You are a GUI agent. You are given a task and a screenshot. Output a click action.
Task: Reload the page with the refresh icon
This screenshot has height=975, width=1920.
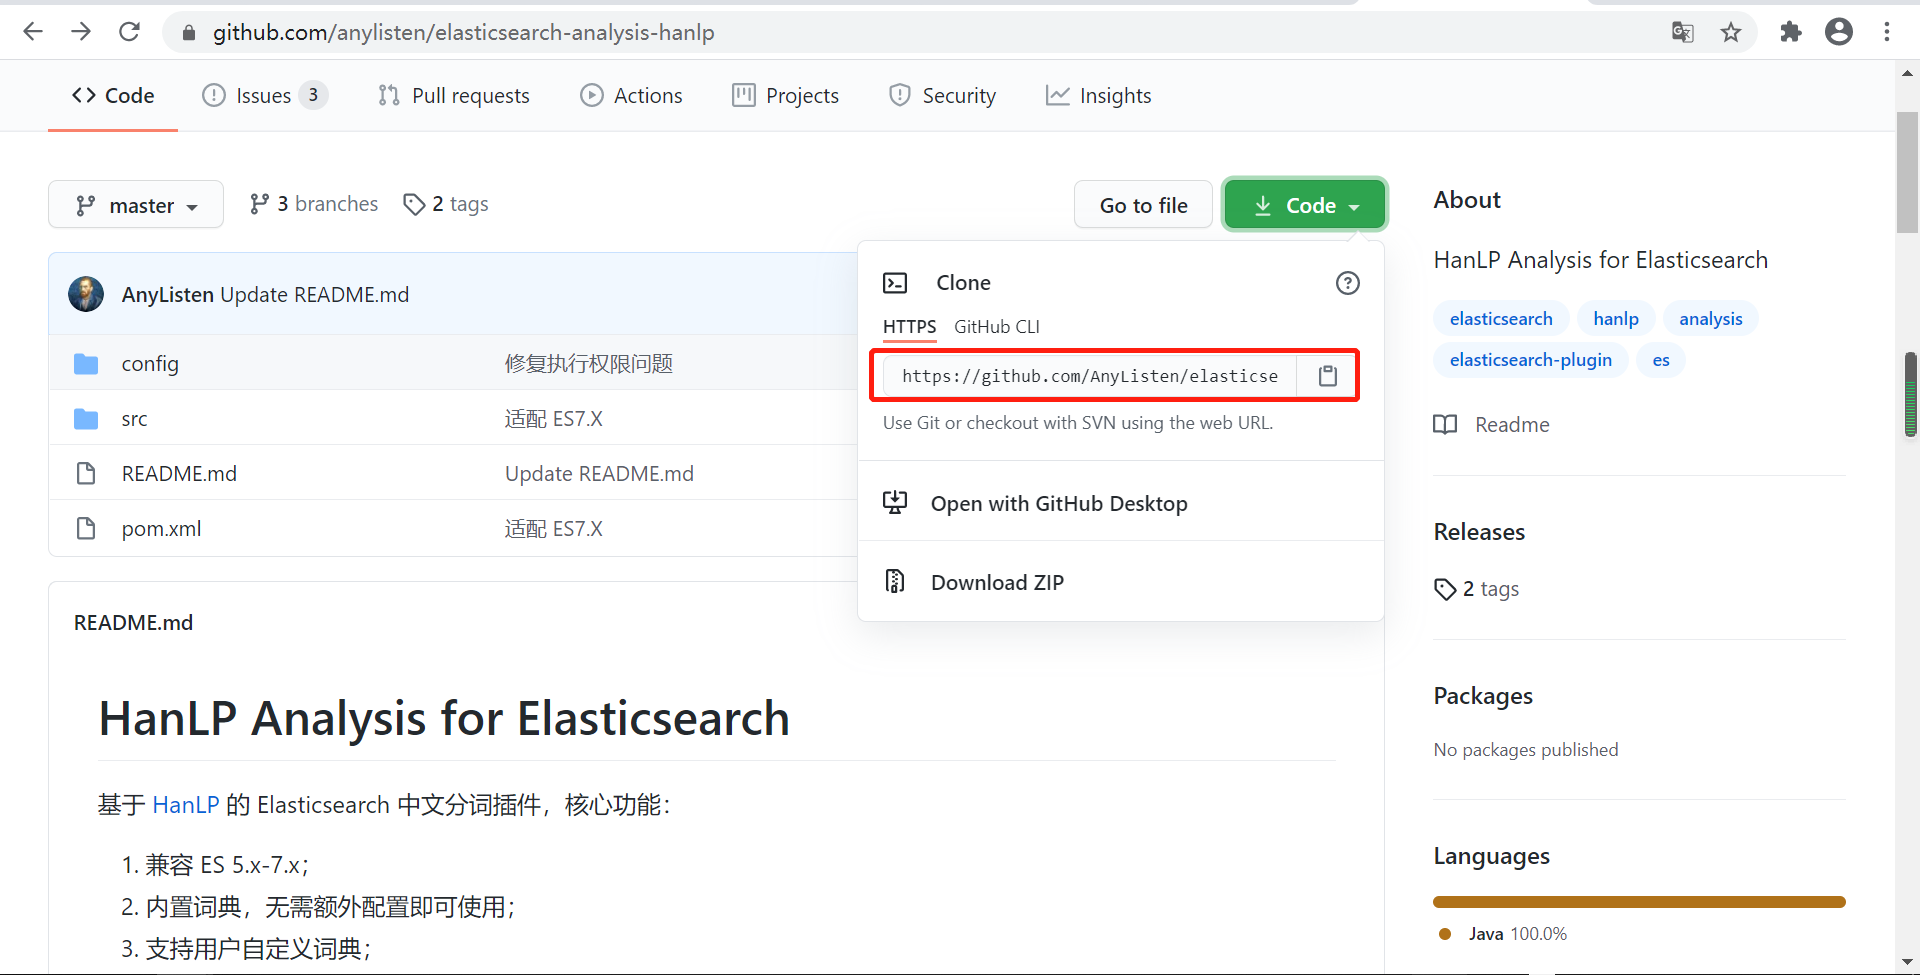(129, 32)
